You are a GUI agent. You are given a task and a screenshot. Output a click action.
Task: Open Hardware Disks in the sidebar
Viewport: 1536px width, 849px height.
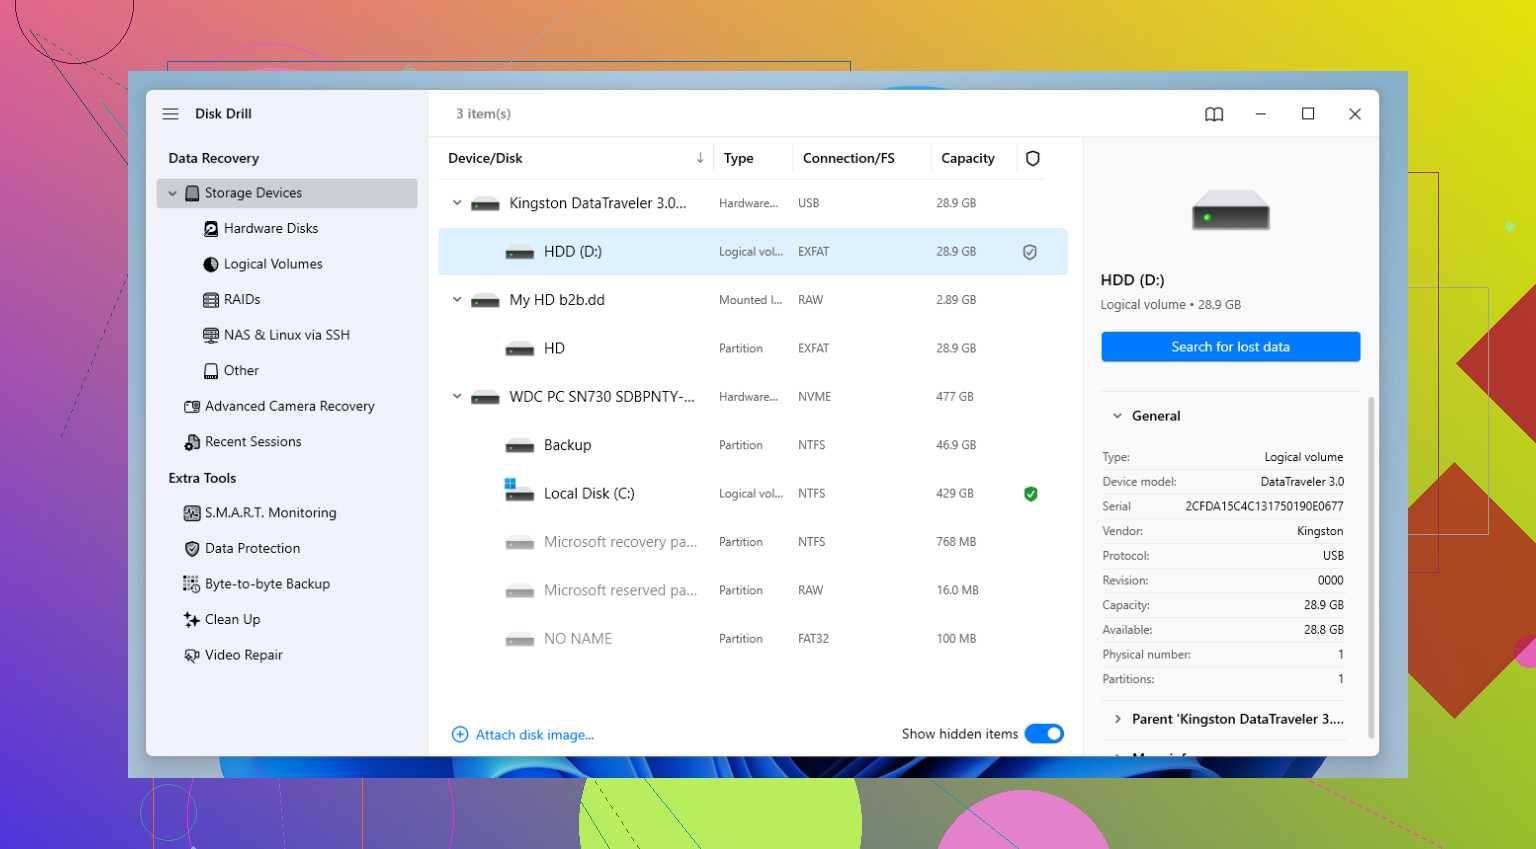[x=271, y=229]
